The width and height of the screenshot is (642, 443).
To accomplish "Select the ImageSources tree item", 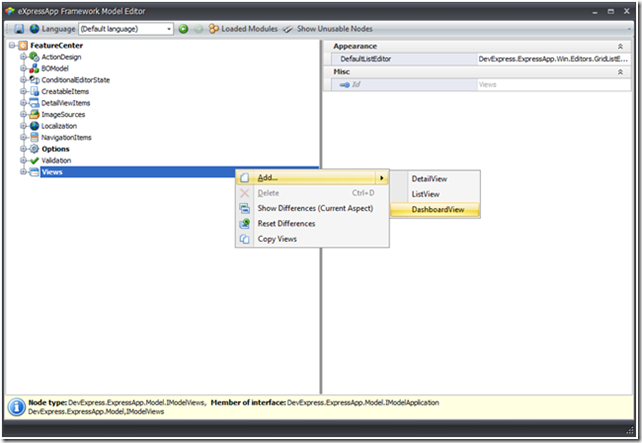I will pos(63,114).
